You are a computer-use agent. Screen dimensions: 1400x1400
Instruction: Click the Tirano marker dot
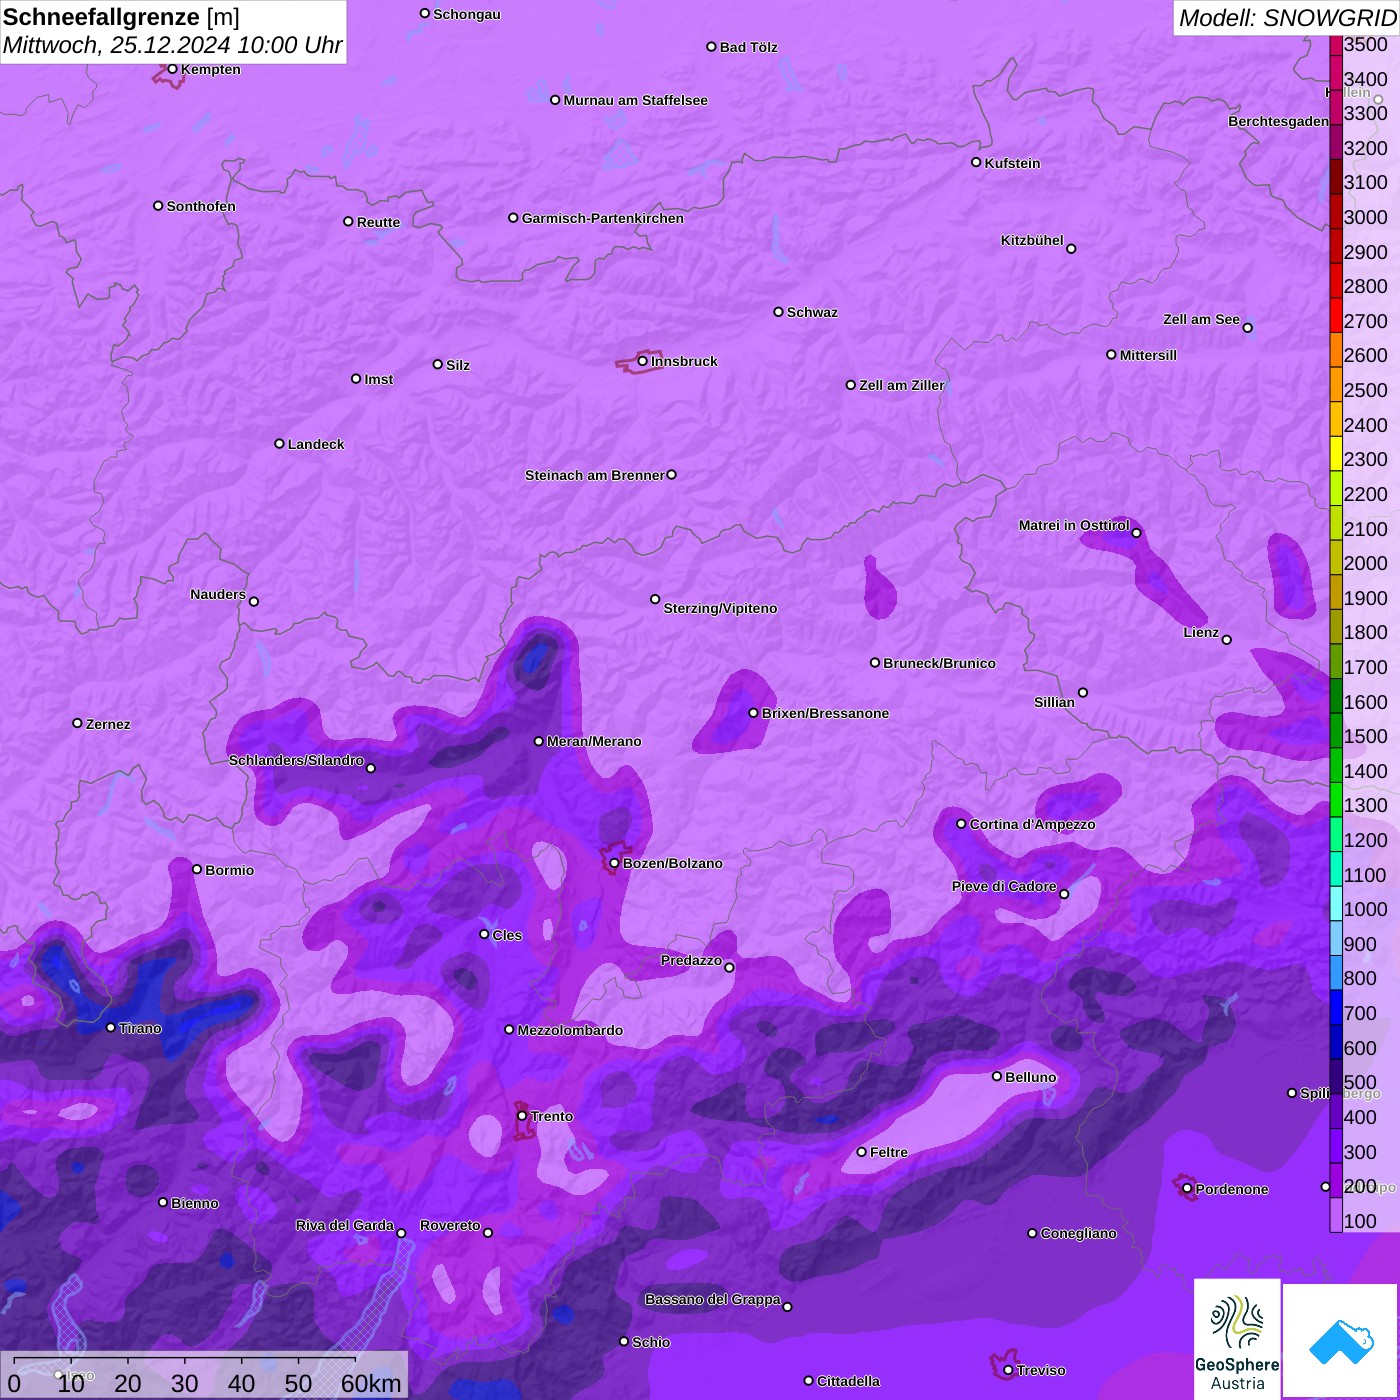[x=111, y=1027]
